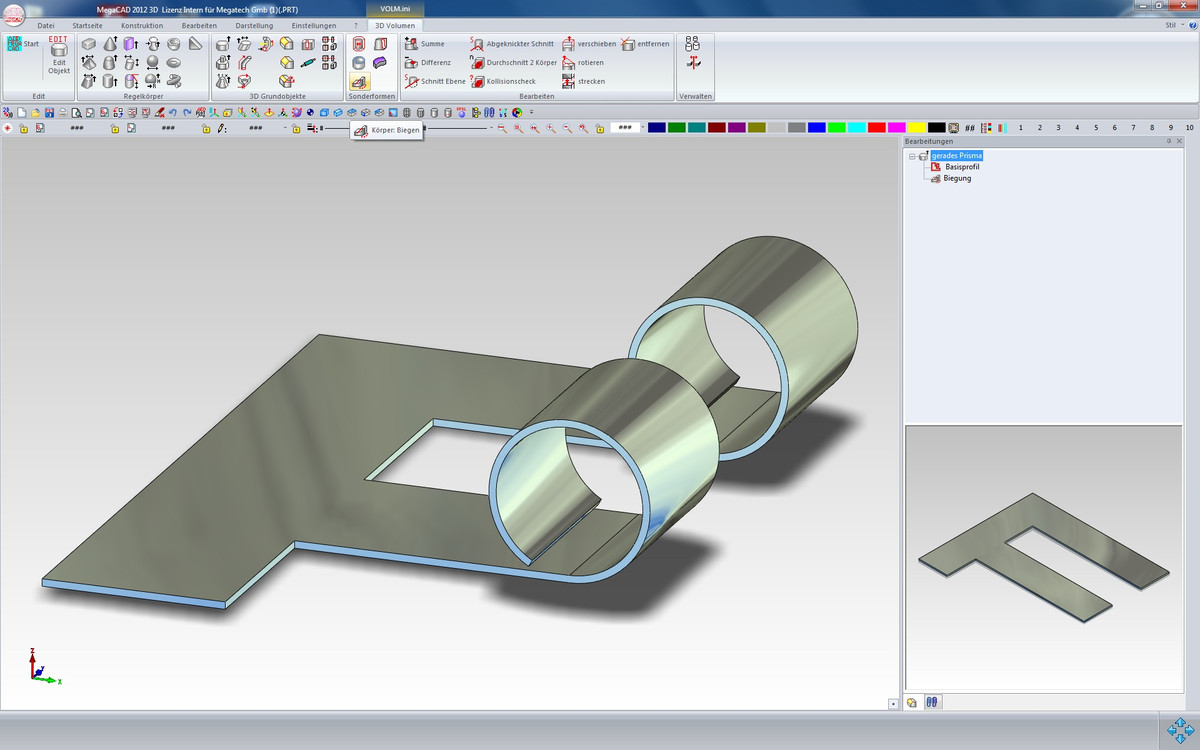
Task: Select the torus primitive in Regelkörper
Action: point(174,62)
